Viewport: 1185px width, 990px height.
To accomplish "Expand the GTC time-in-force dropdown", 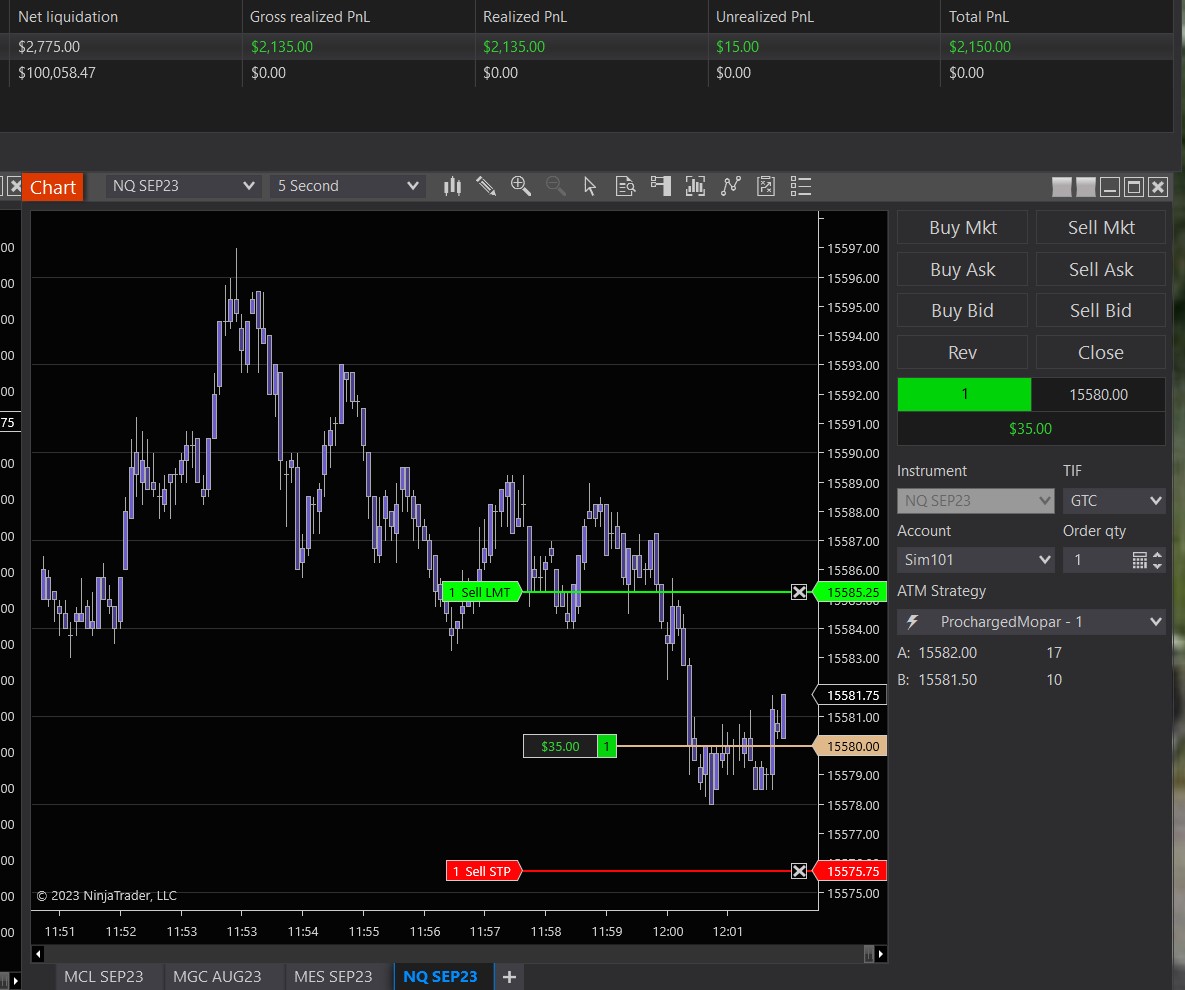I will tap(1114, 500).
